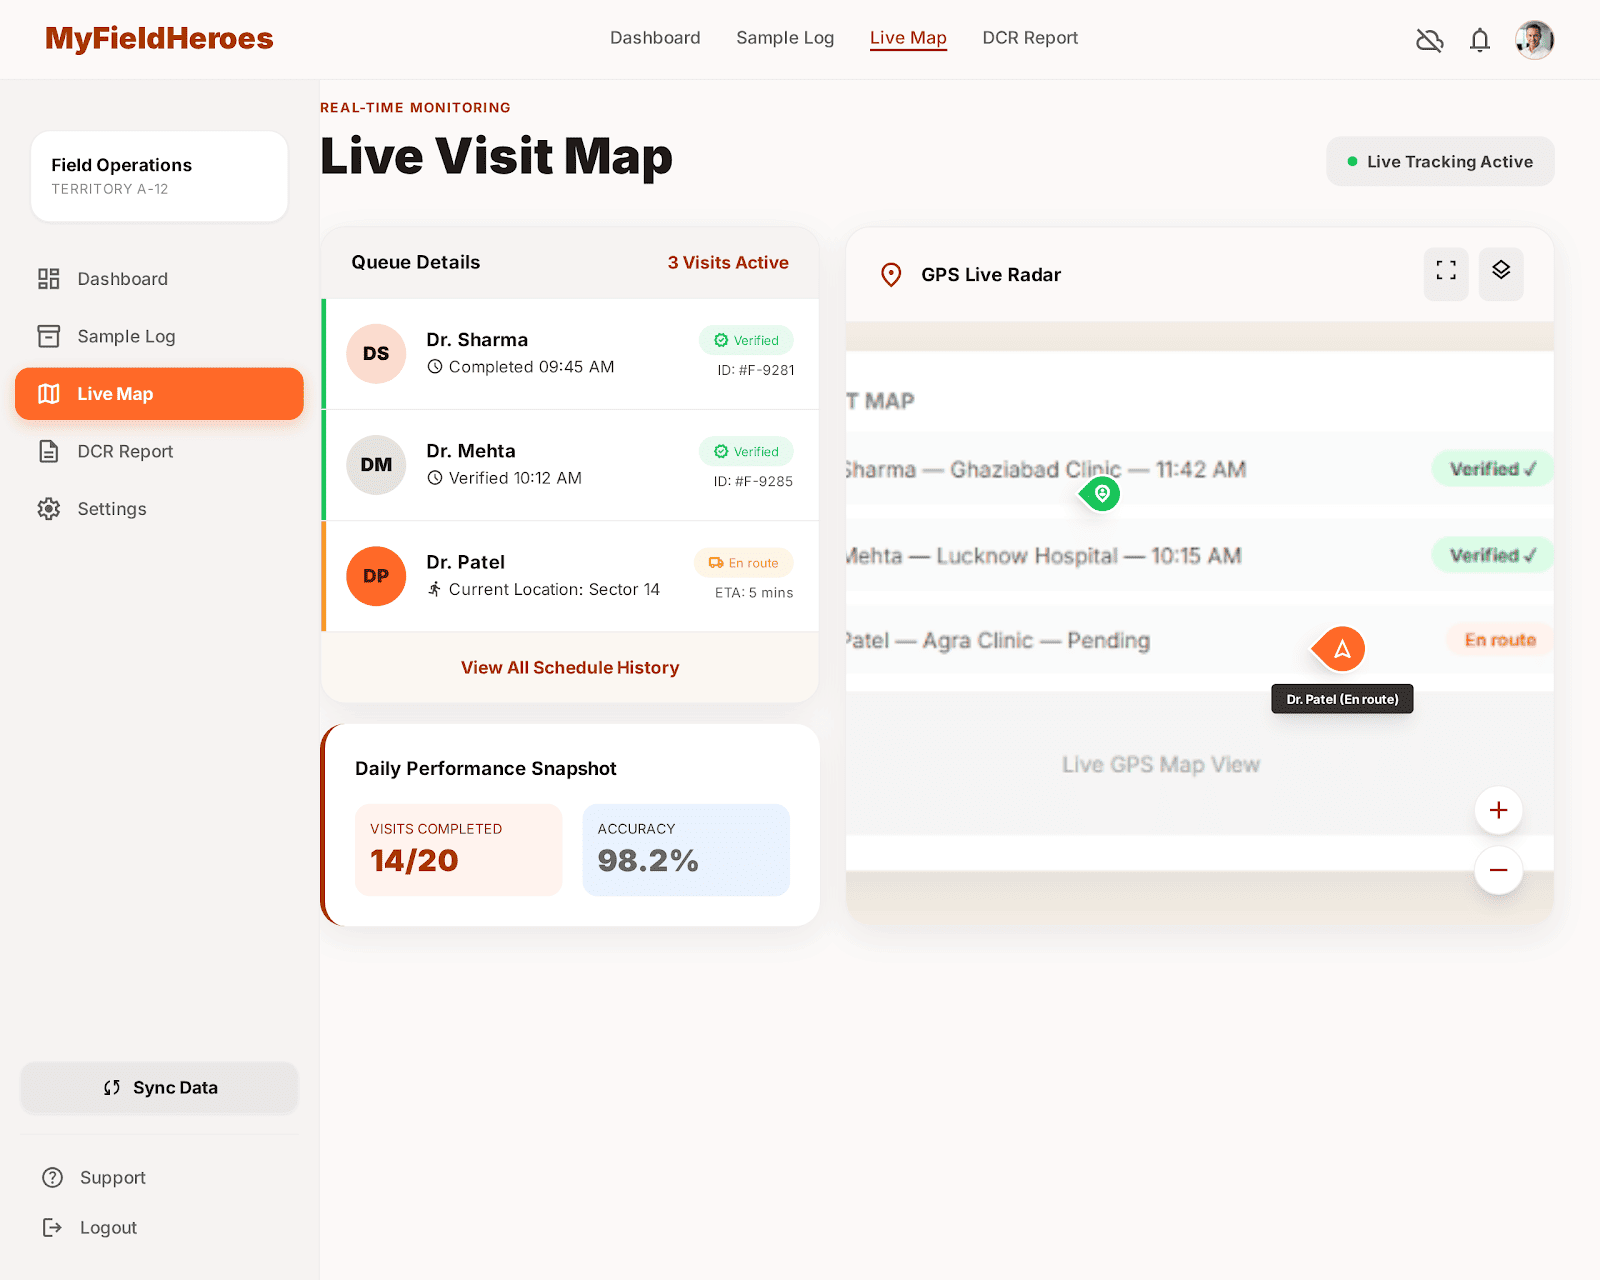Open the map layers selector
The height and width of the screenshot is (1280, 1600).
click(1501, 274)
